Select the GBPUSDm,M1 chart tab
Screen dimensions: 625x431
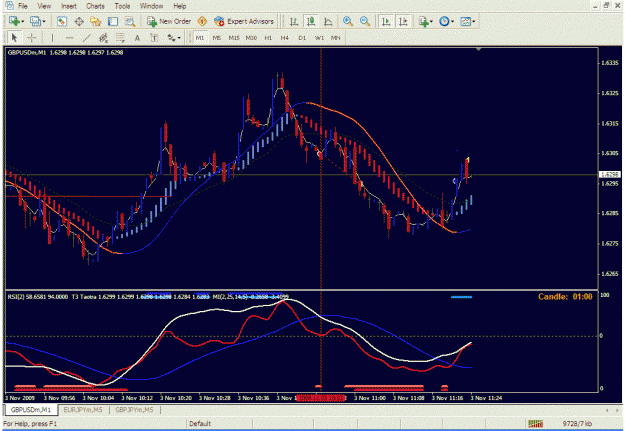[31, 410]
